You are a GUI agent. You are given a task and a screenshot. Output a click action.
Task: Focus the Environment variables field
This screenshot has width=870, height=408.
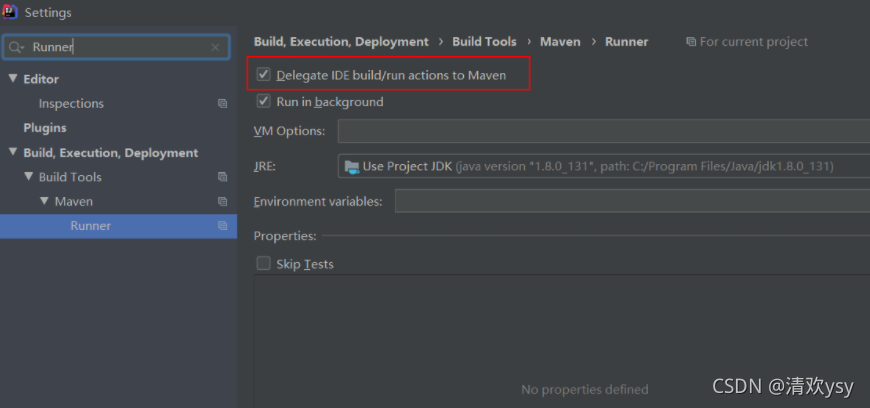(x=632, y=201)
